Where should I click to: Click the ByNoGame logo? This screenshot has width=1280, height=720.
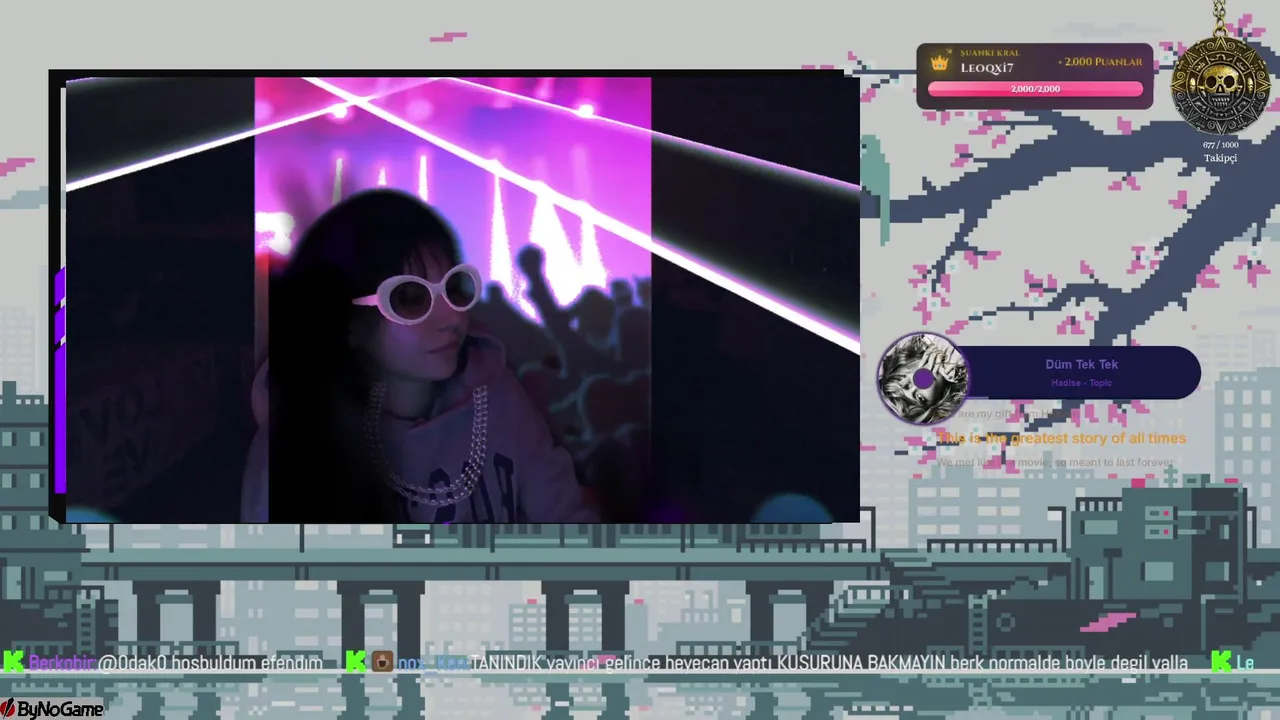click(x=52, y=709)
